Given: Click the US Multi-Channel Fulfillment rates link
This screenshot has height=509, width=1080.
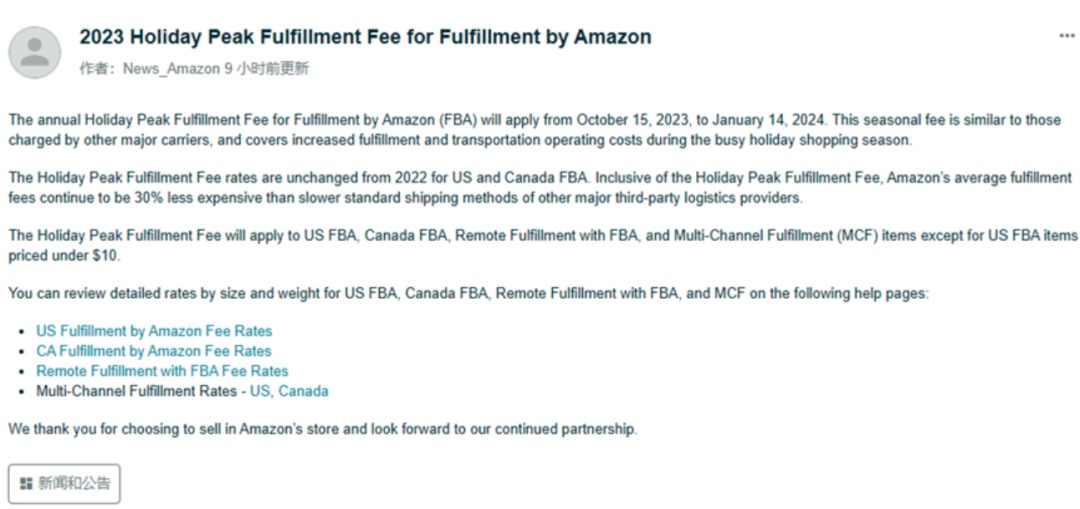Looking at the screenshot, I should pyautogui.click(x=259, y=391).
